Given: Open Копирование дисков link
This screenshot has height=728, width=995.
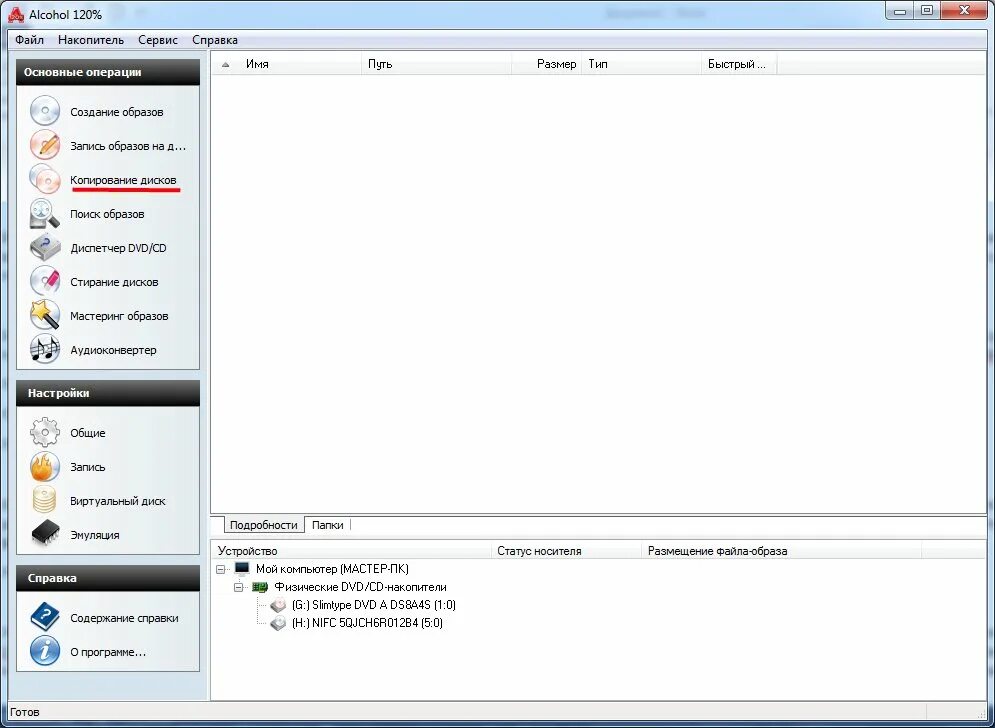Looking at the screenshot, I should click(x=123, y=180).
